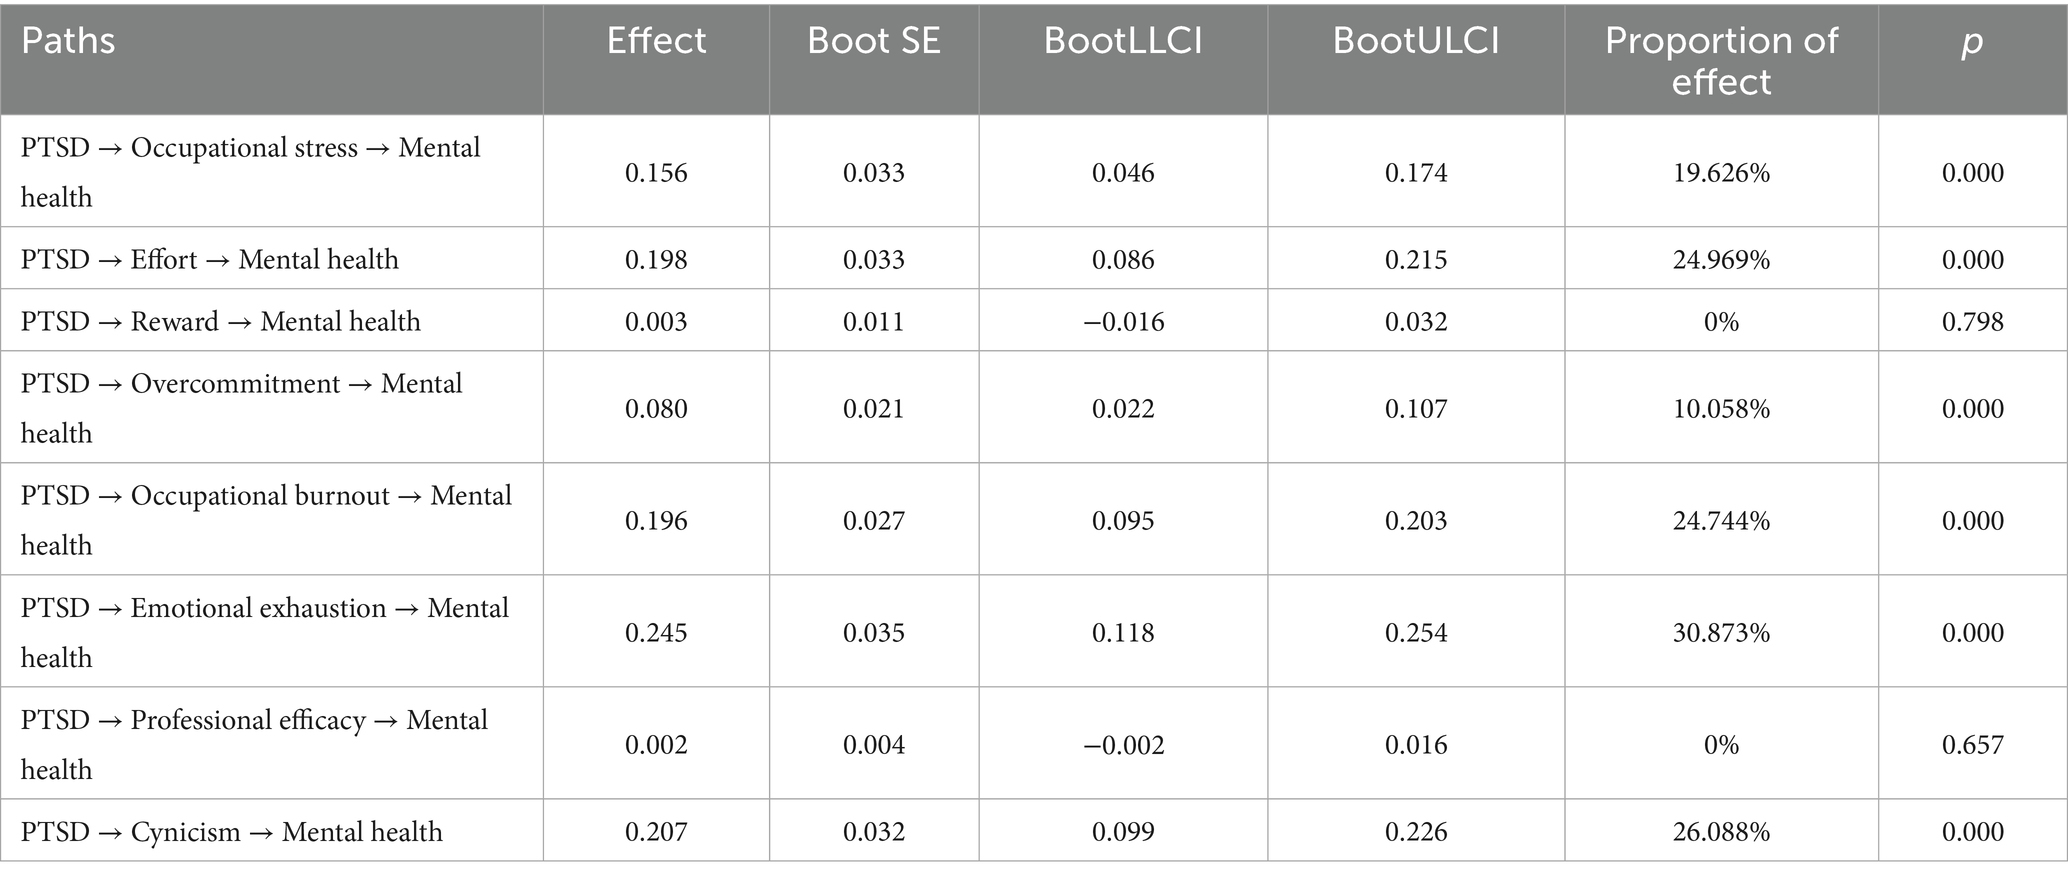Select the PTSD → Occupational stress path cell
Viewport: 2068px width, 879px height.
(x=251, y=172)
